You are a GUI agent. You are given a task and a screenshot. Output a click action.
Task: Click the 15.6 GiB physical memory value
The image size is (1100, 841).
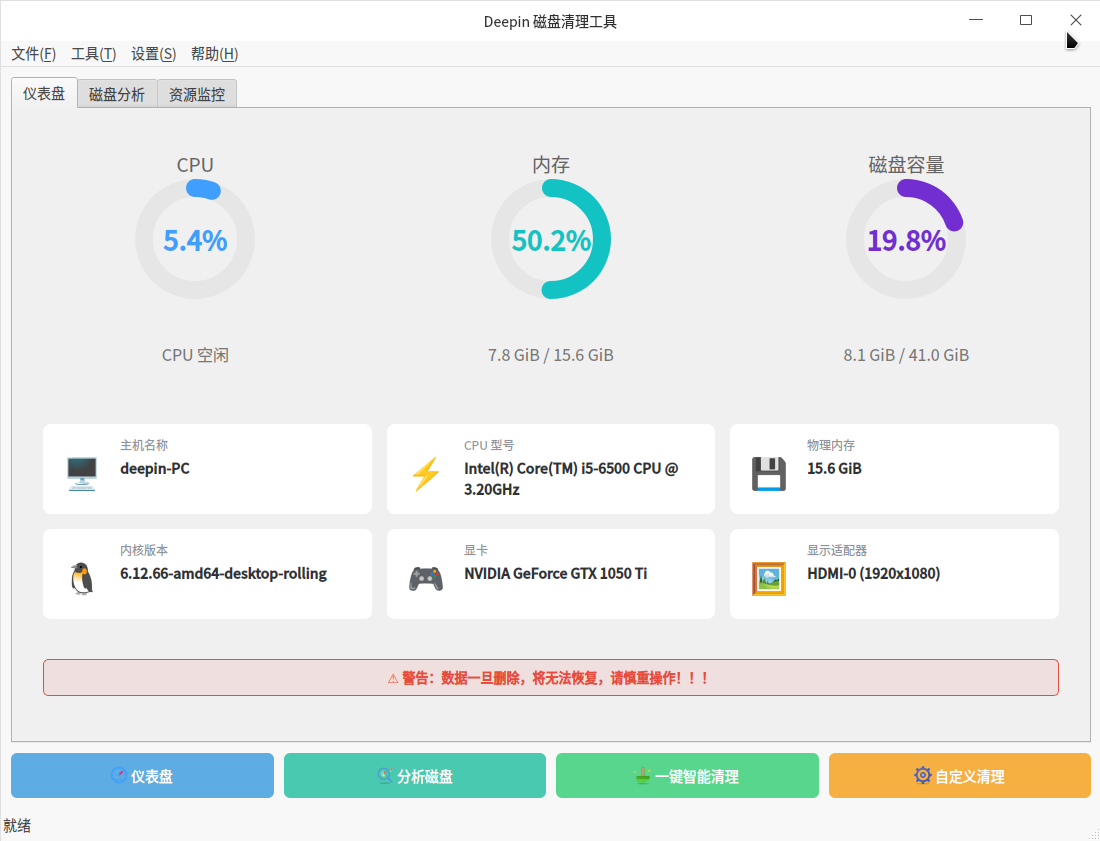pos(834,469)
